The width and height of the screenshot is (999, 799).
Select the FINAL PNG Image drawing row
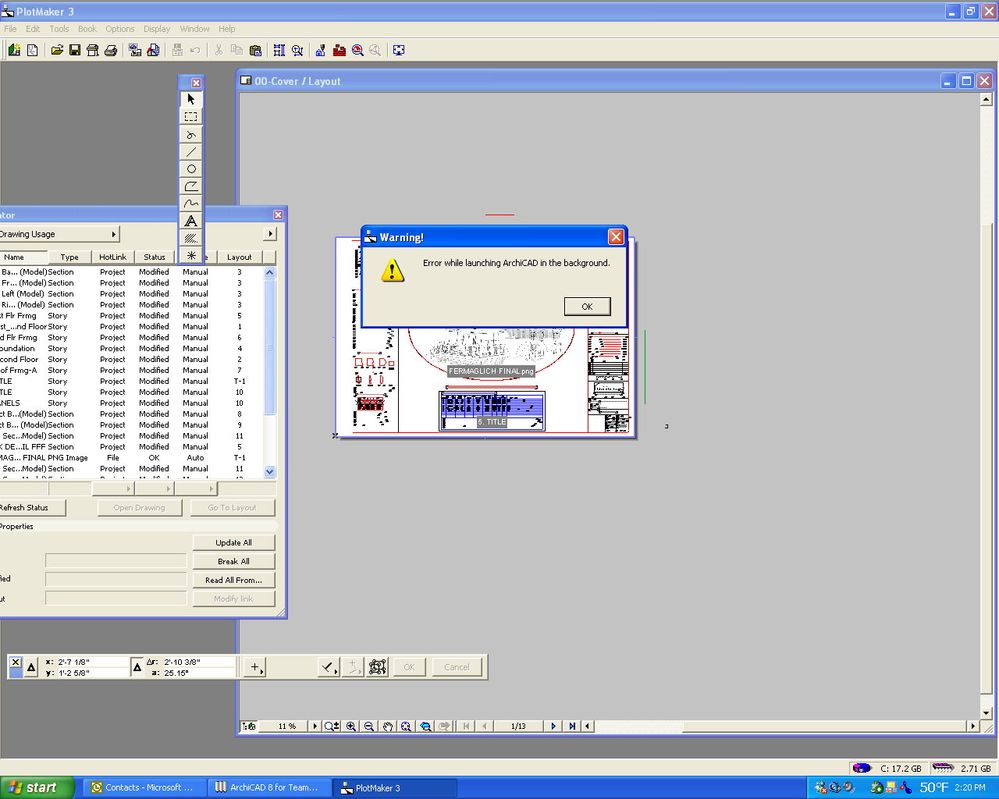click(x=131, y=457)
